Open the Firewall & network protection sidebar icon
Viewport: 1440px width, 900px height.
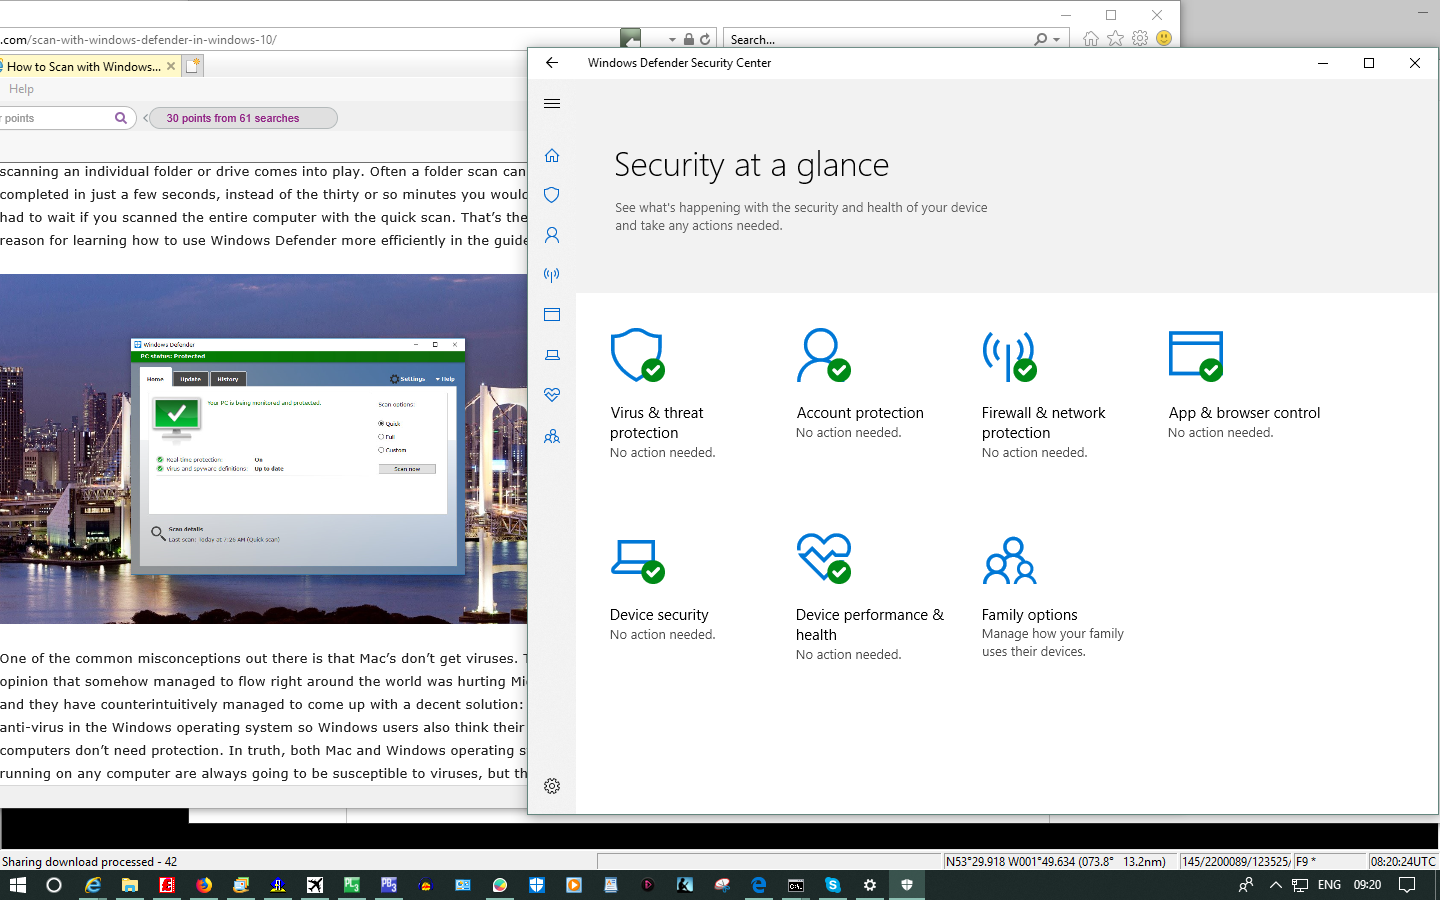tap(552, 275)
